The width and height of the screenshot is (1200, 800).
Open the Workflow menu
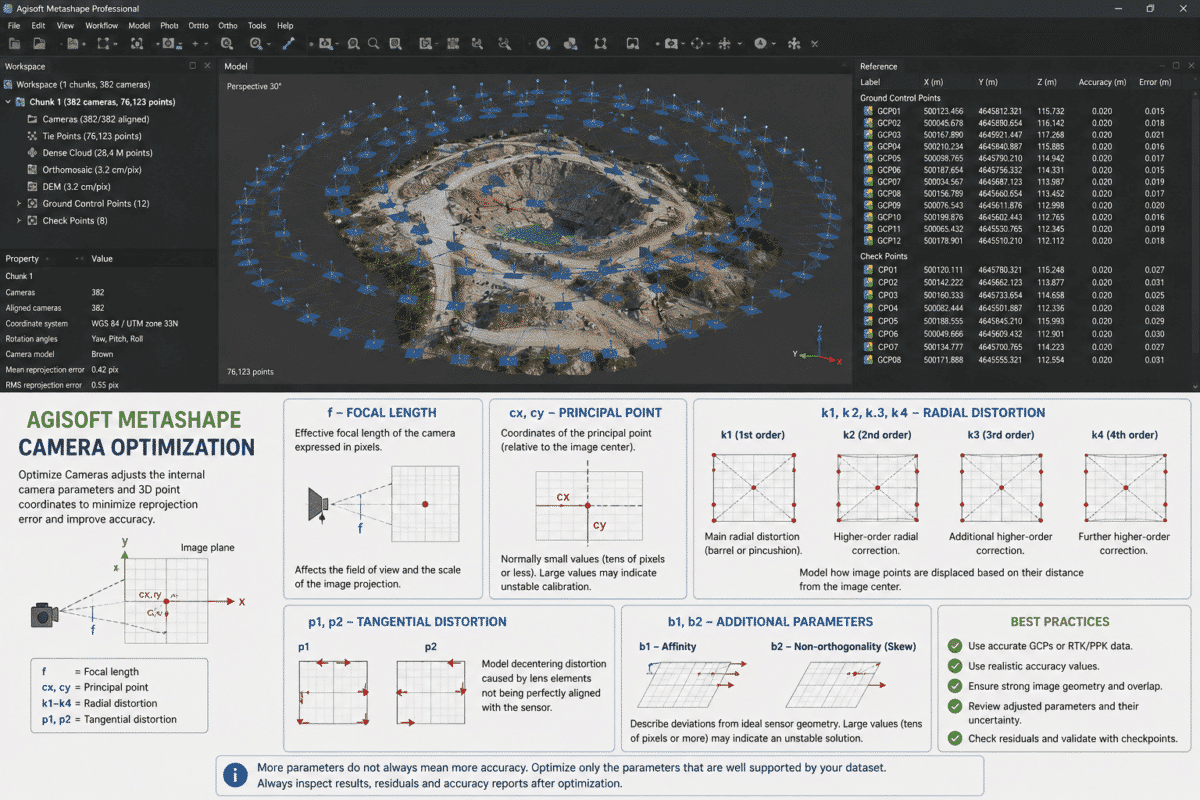tap(101, 25)
